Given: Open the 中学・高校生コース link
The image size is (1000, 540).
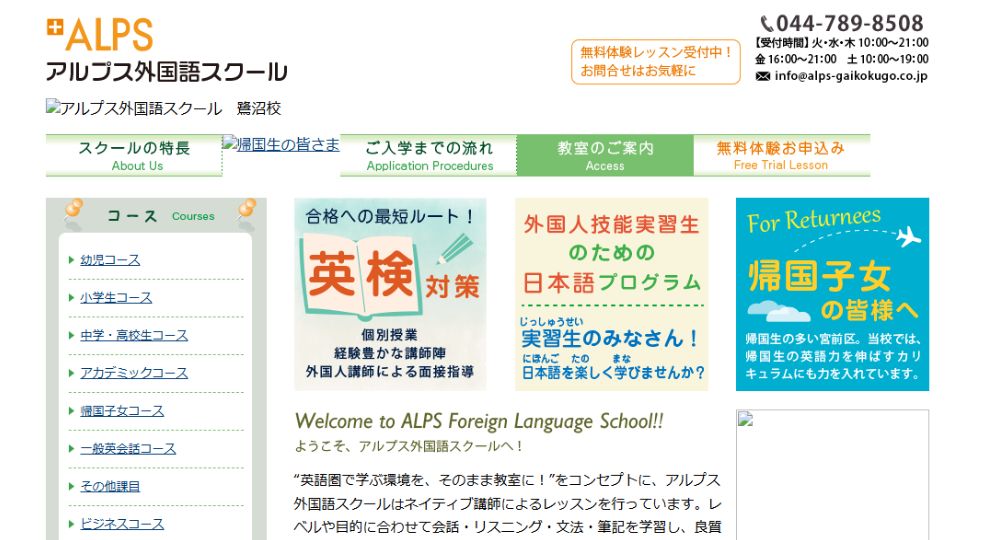Looking at the screenshot, I should pyautogui.click(x=134, y=335).
